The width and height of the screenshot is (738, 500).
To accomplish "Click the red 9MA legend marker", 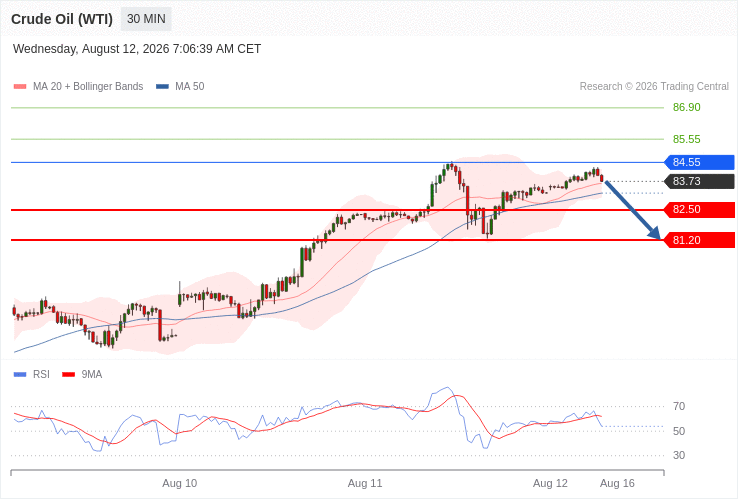I will click(69, 375).
